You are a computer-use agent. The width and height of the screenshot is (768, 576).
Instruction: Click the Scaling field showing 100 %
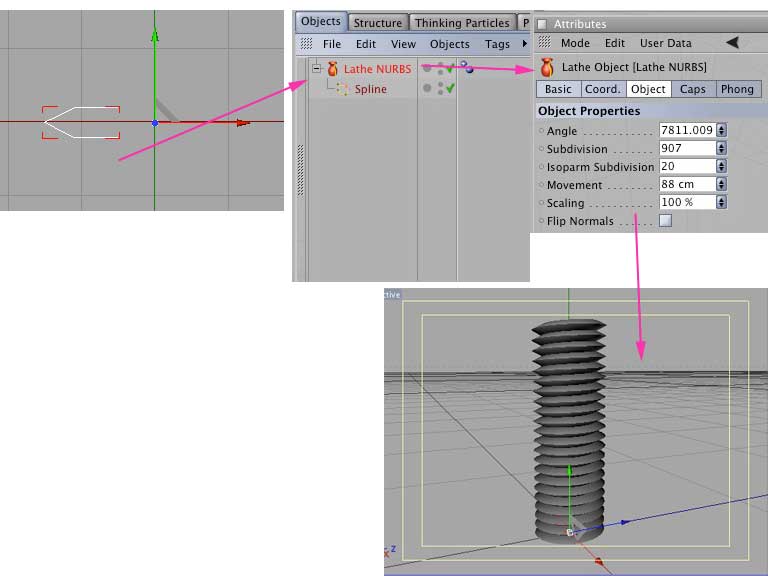687,202
